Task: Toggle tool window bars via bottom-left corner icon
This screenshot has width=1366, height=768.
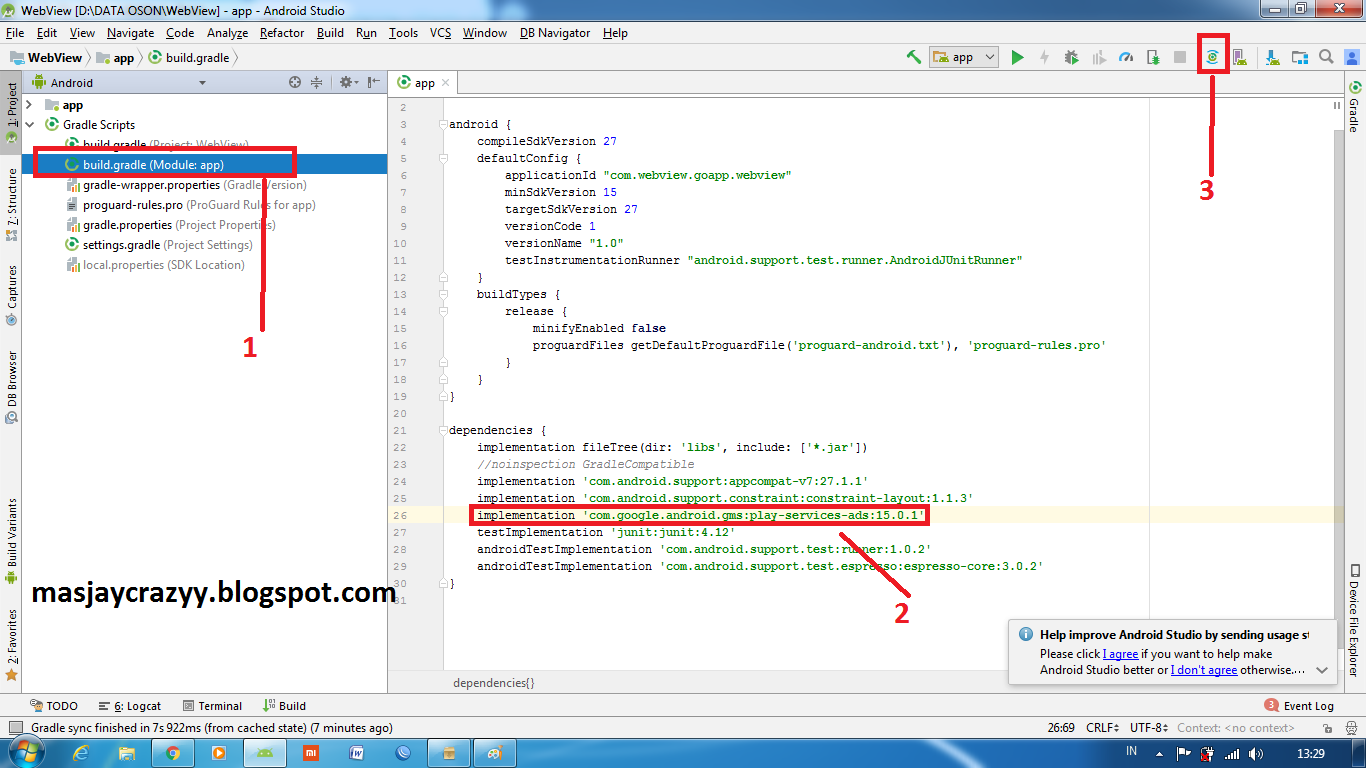Action: (16, 728)
